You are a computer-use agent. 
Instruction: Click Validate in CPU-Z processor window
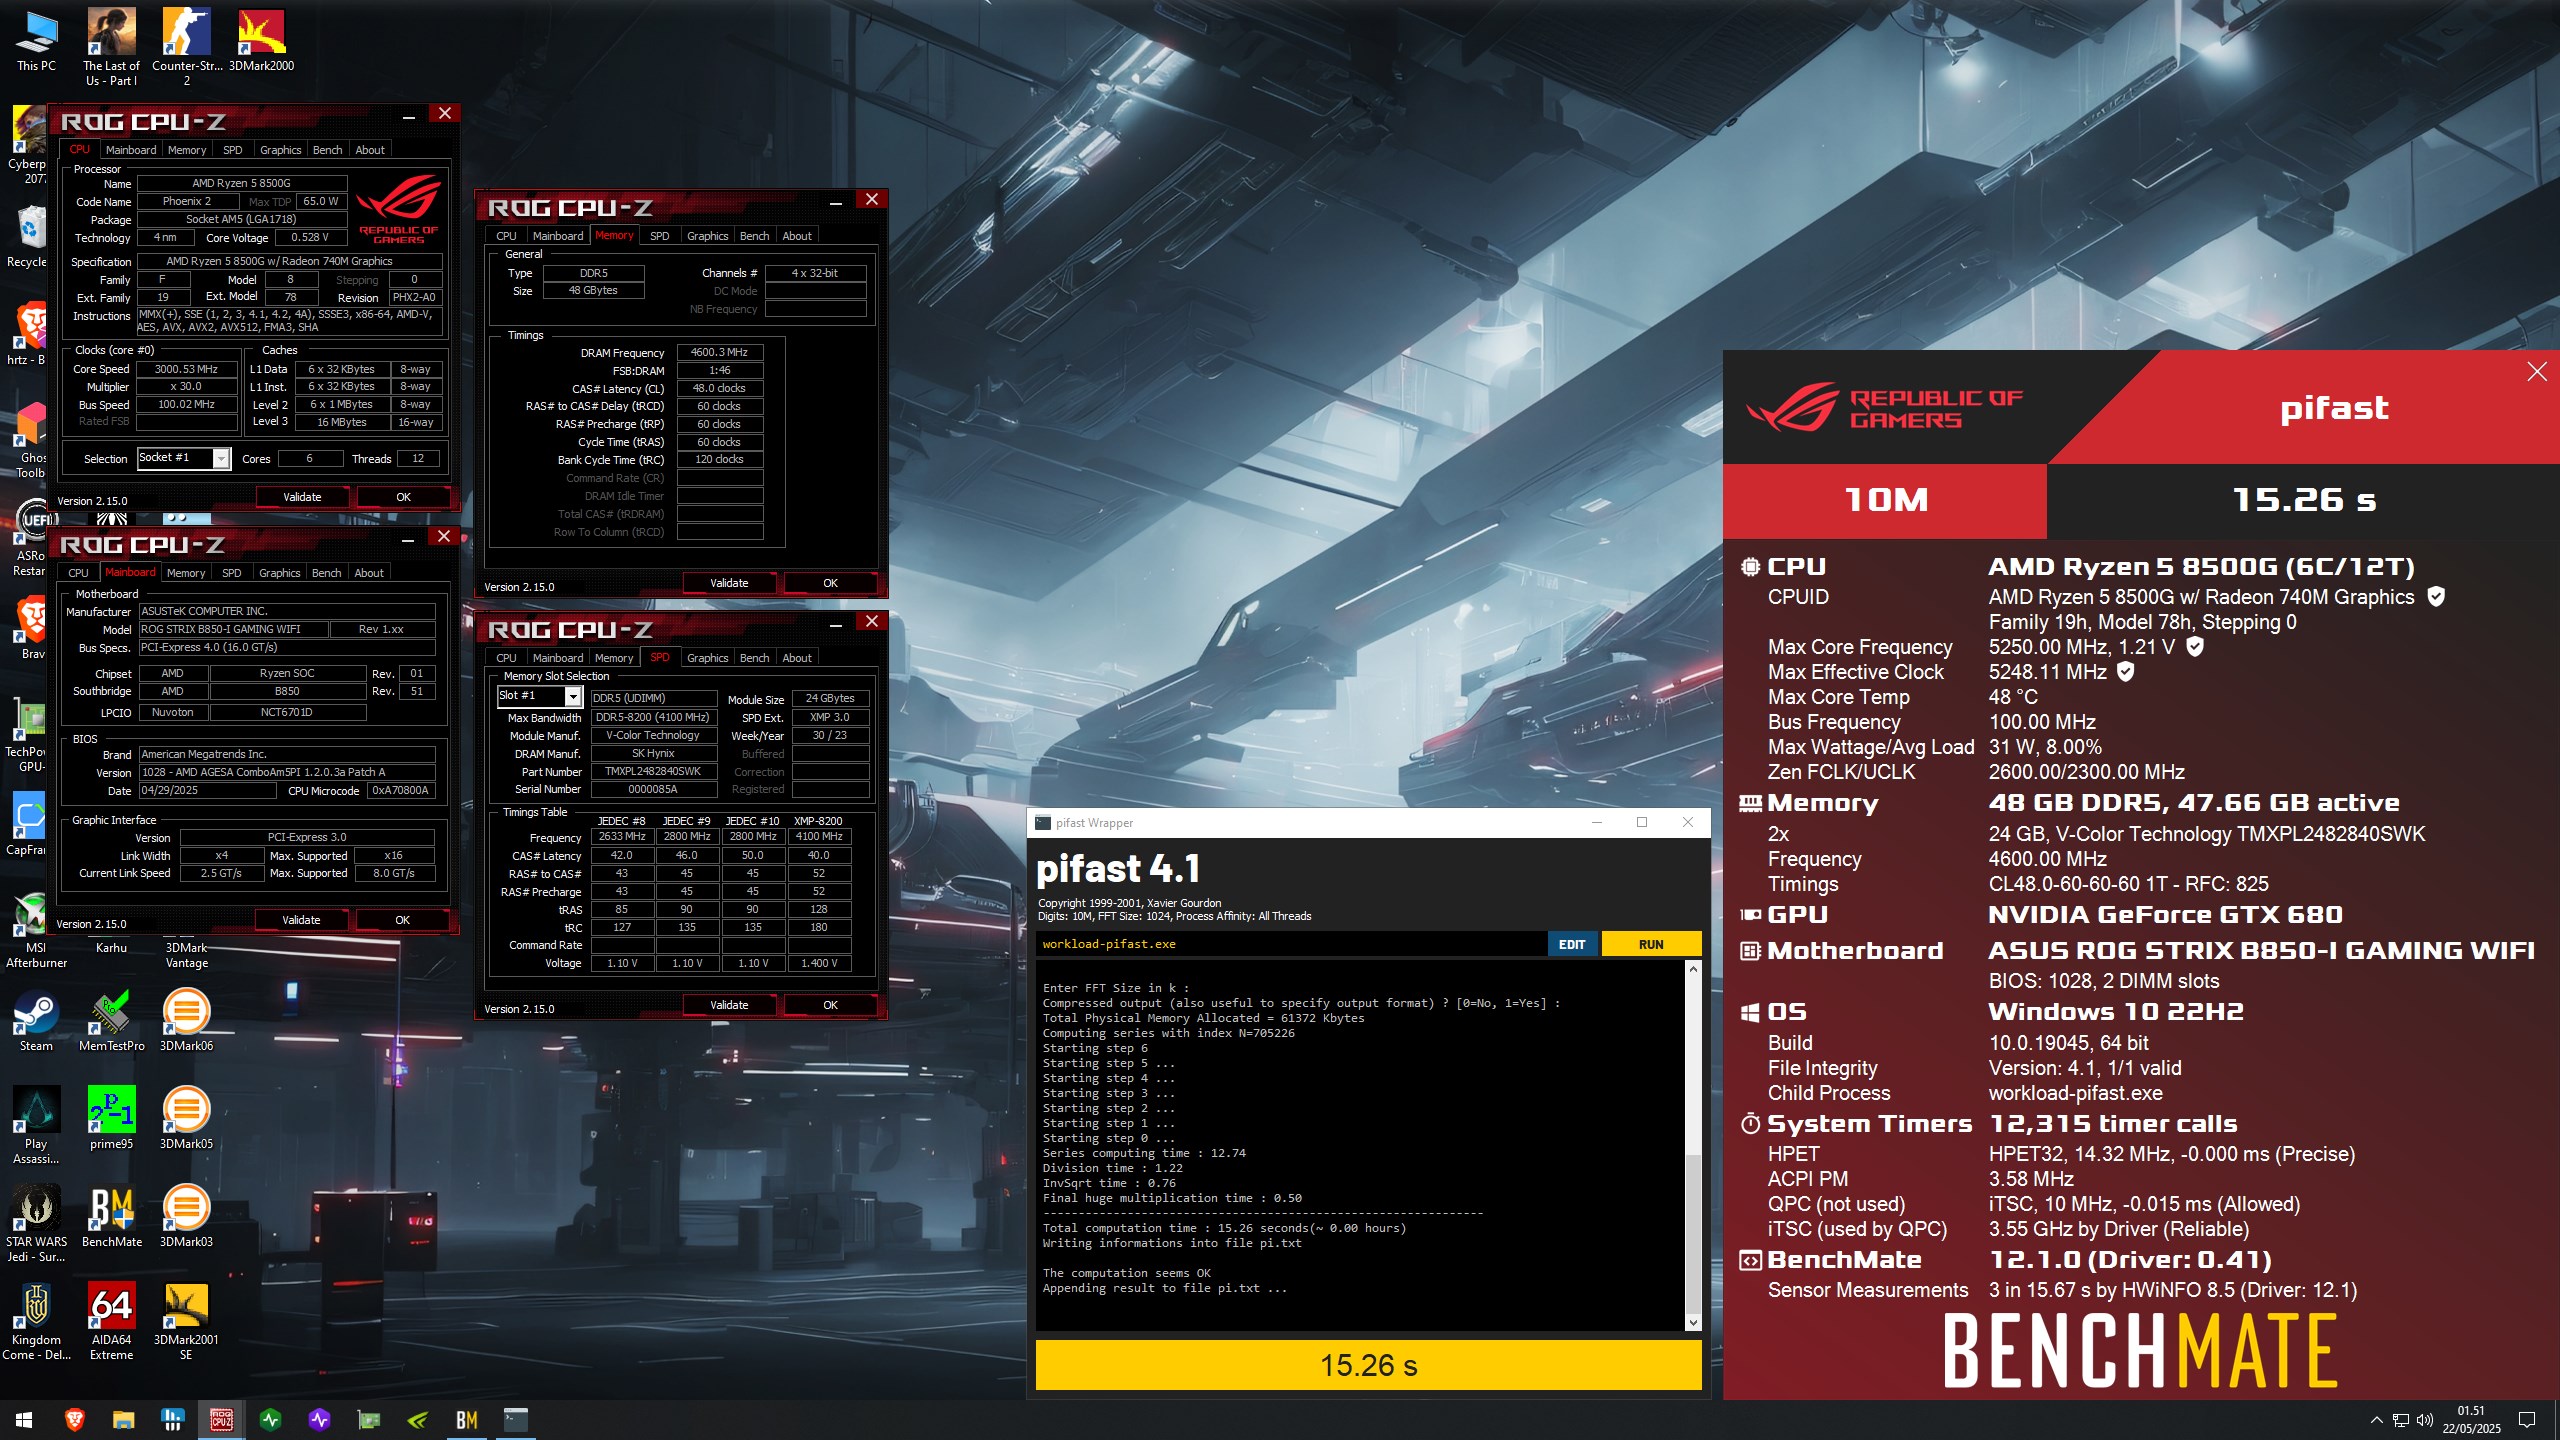(x=302, y=497)
